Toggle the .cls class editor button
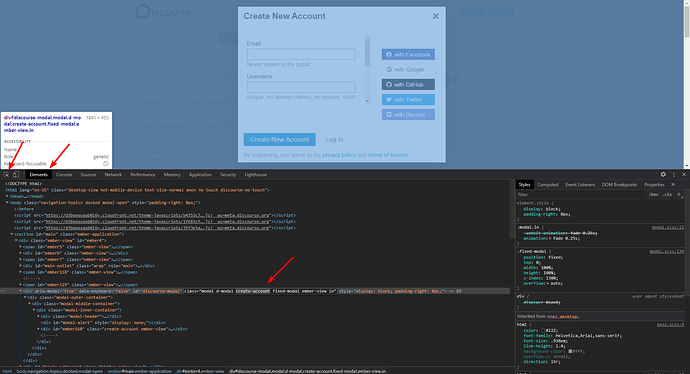Viewport: 690px width, 374px height. pyautogui.click(x=668, y=194)
